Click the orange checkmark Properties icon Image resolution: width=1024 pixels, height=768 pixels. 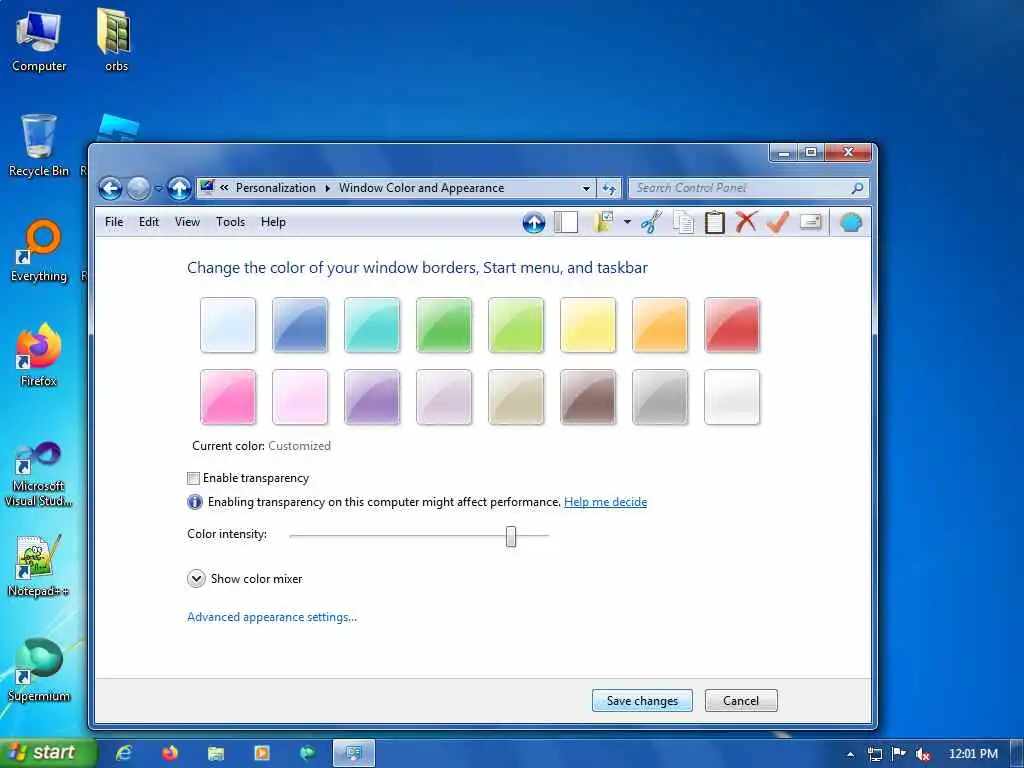(777, 222)
